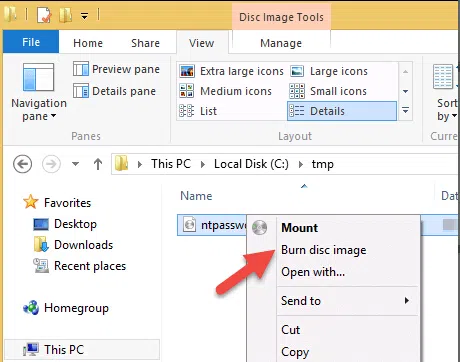Open the Send to submenu
460x362 pixels.
(x=348, y=301)
